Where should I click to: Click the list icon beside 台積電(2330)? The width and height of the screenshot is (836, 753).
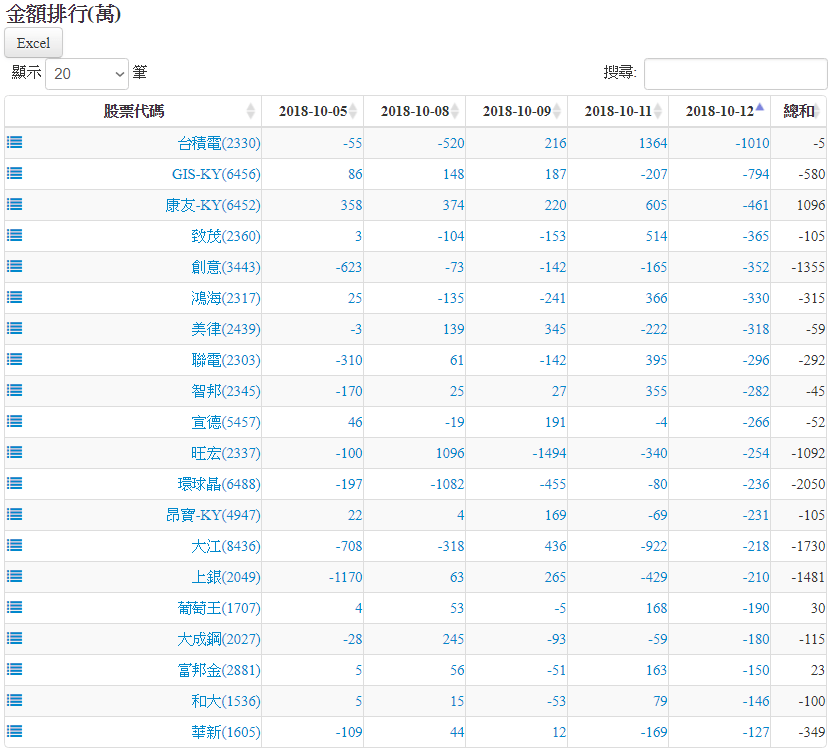(x=15, y=142)
